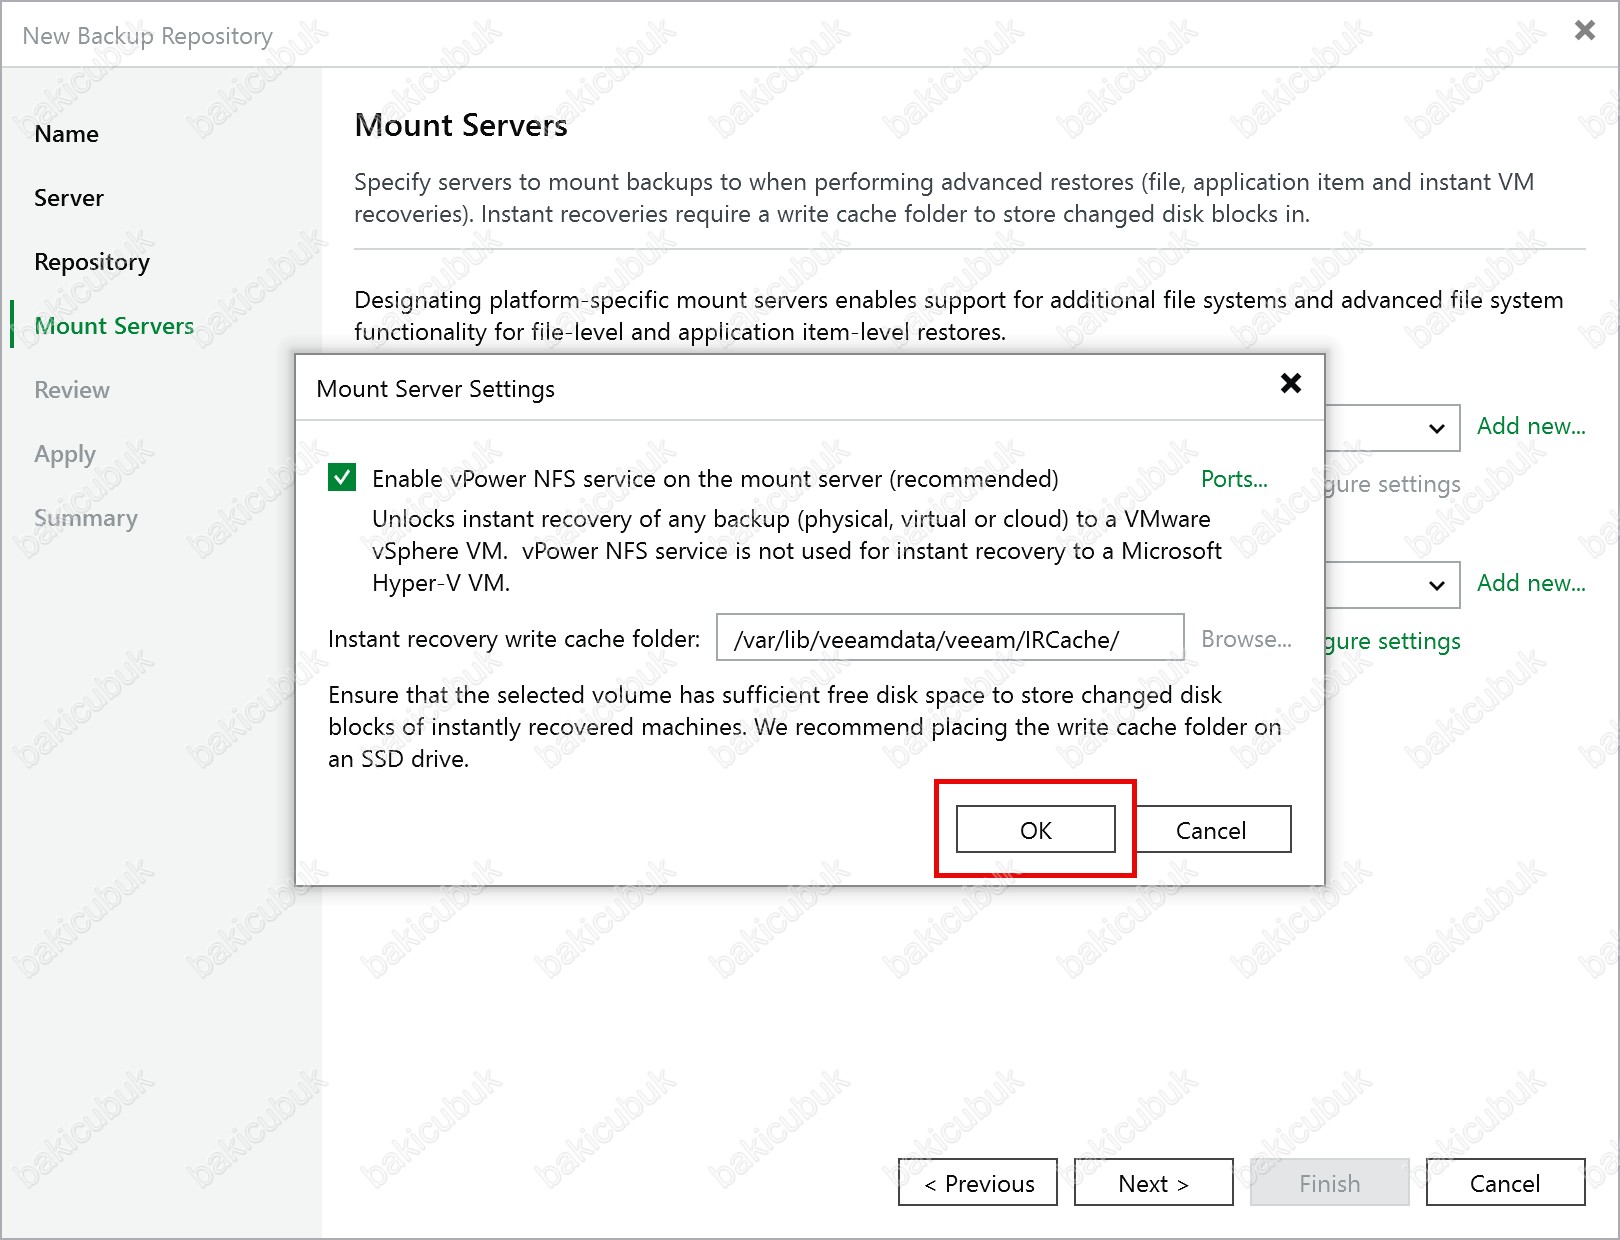Go to the Repository wizard step
1620x1240 pixels.
pos(92,262)
